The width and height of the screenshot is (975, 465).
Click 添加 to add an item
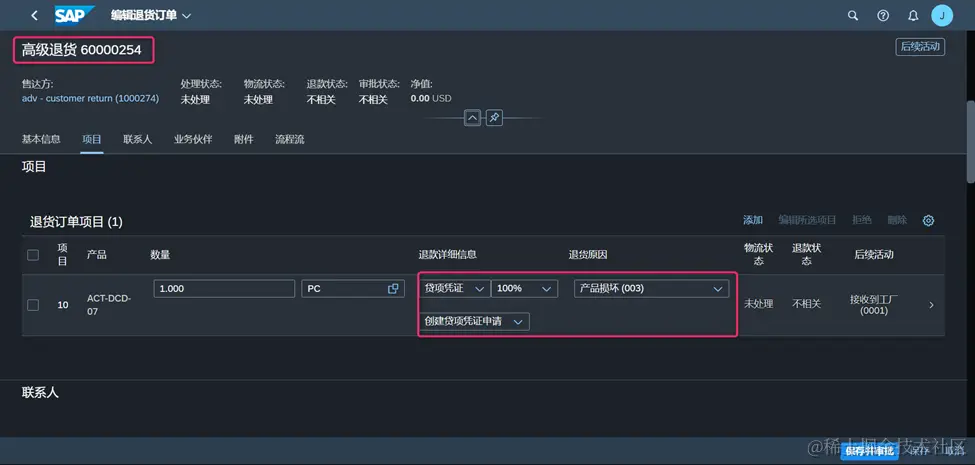coord(753,220)
